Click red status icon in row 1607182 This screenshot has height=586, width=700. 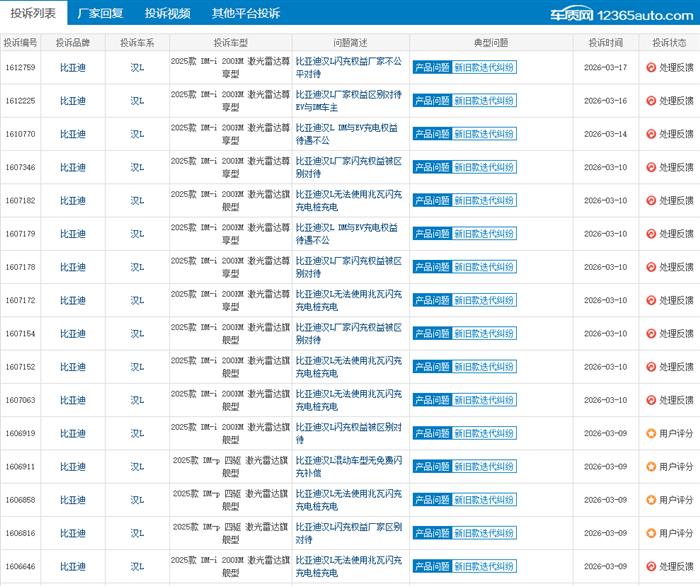[651, 201]
